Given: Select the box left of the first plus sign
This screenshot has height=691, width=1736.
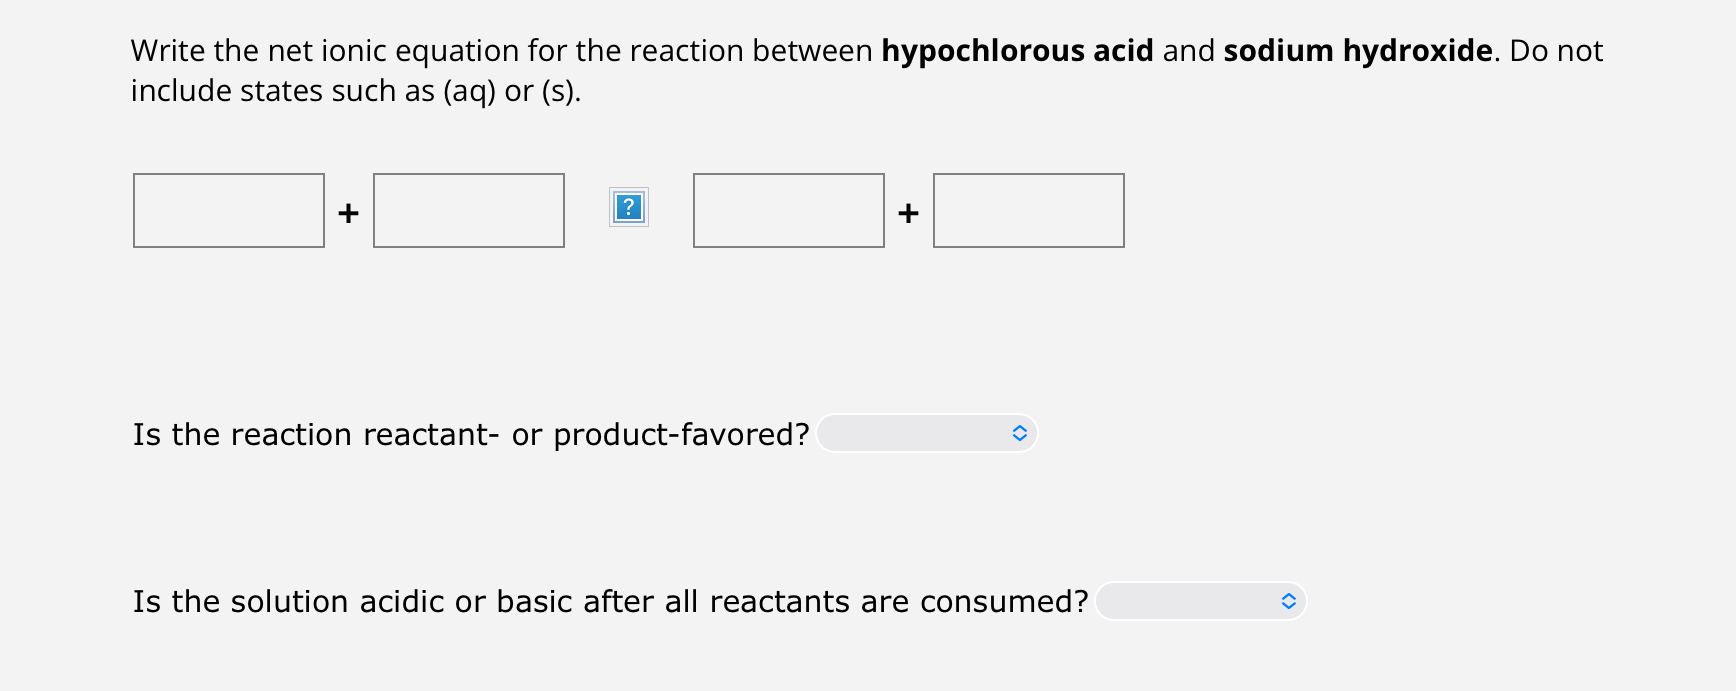Looking at the screenshot, I should 228,210.
